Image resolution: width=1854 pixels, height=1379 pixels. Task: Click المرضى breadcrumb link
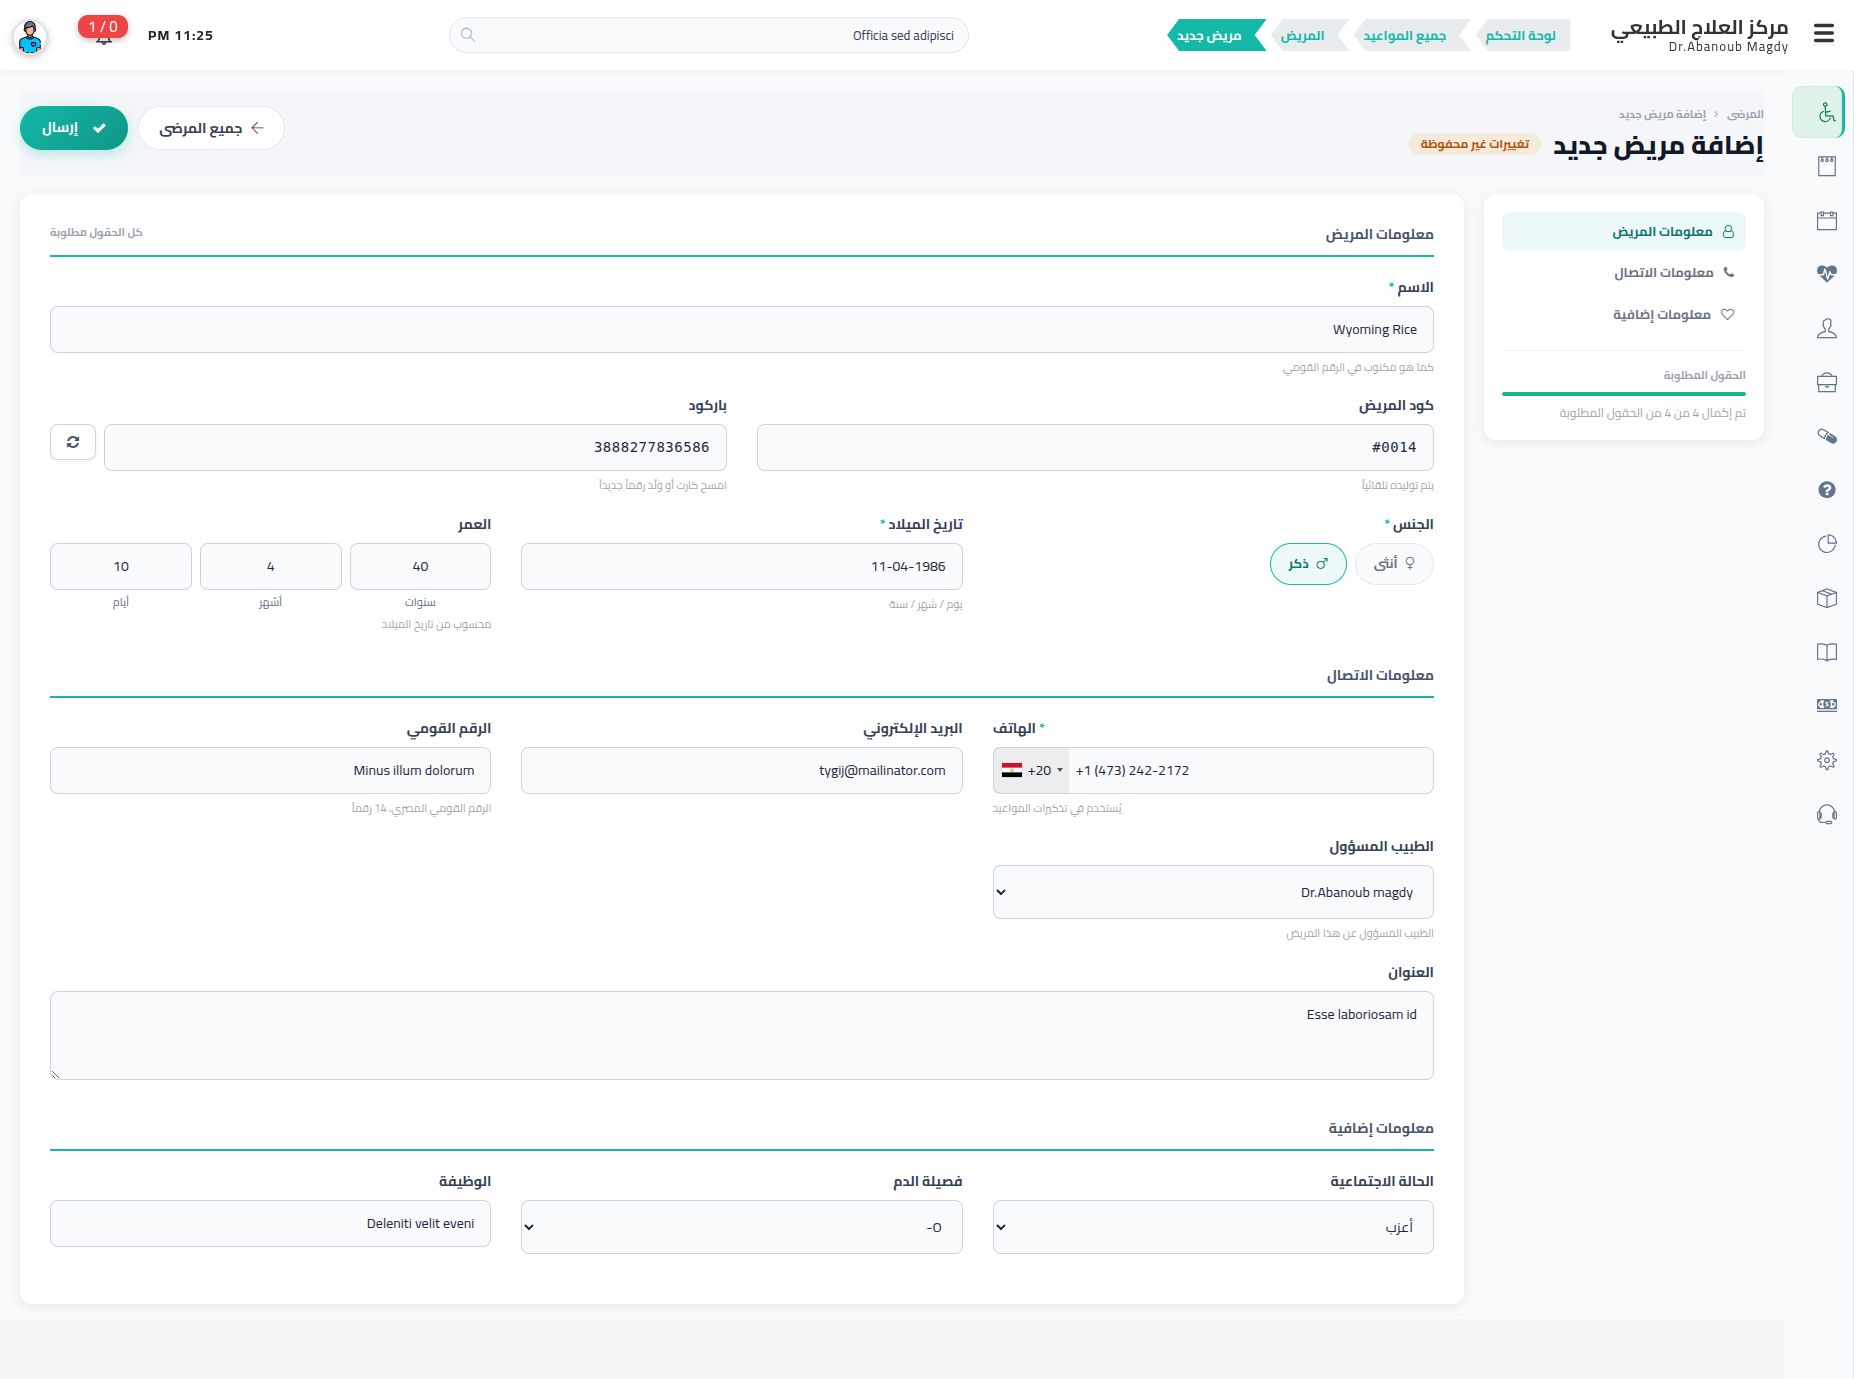pos(1745,115)
